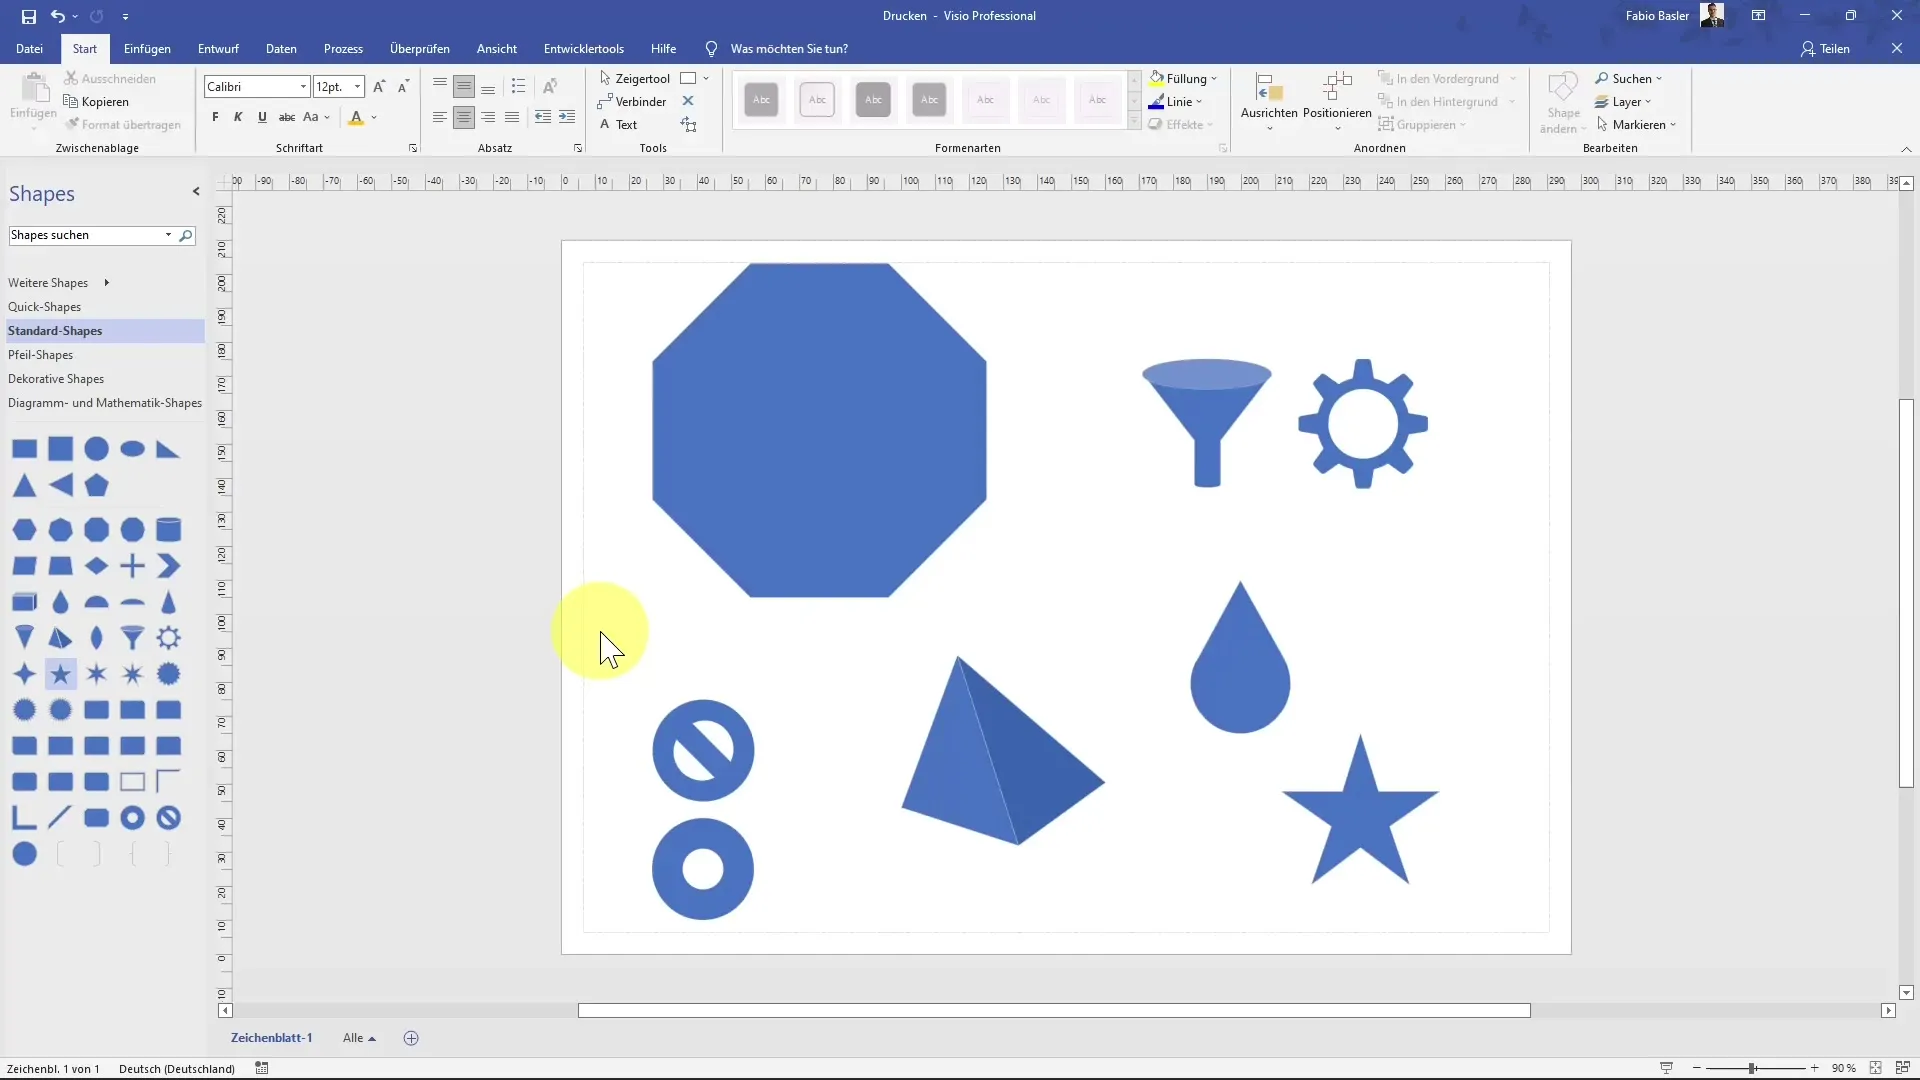Toggle underline U formatting

(x=262, y=117)
